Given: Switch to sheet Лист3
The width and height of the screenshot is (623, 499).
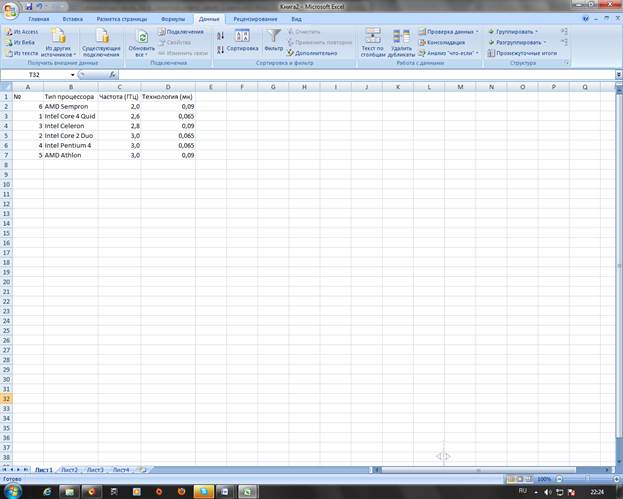Looking at the screenshot, I should pyautogui.click(x=95, y=470).
